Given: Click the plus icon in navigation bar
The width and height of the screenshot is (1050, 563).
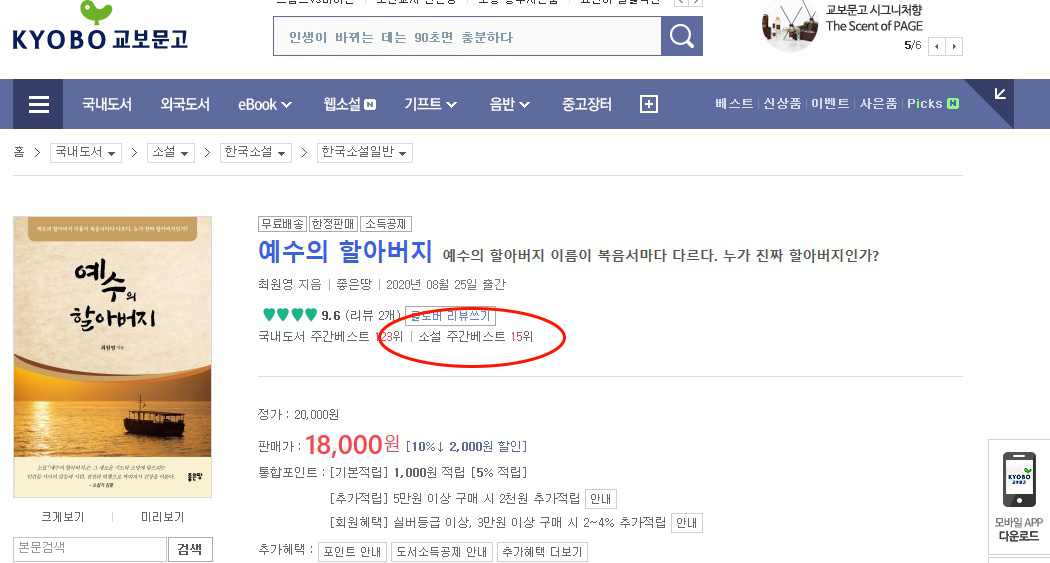Looking at the screenshot, I should click(648, 104).
